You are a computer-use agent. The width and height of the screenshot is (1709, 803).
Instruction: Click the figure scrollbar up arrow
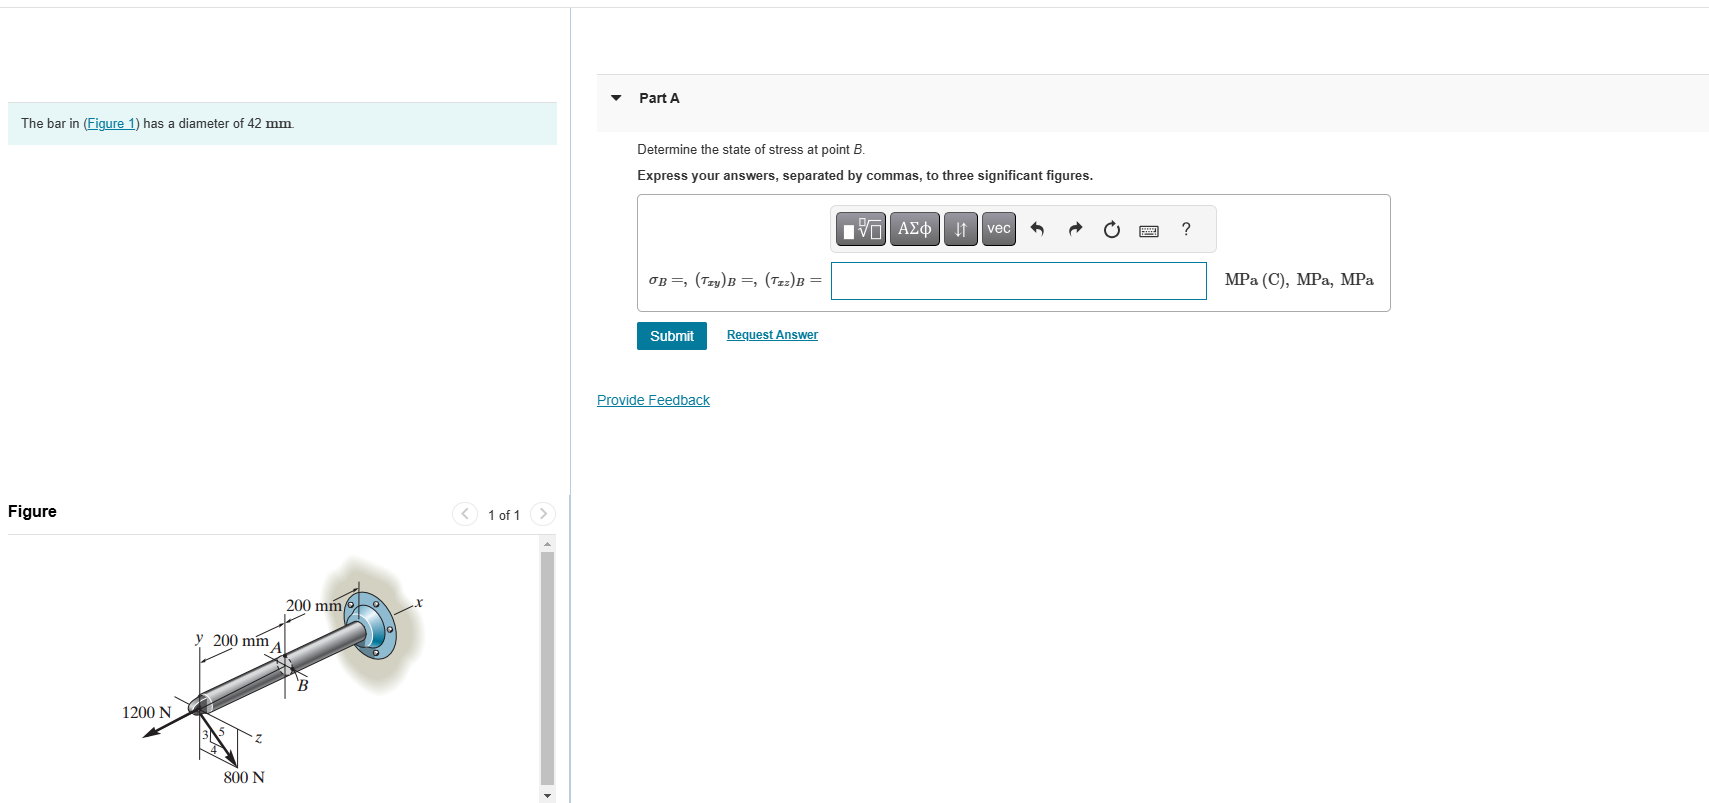point(547,544)
